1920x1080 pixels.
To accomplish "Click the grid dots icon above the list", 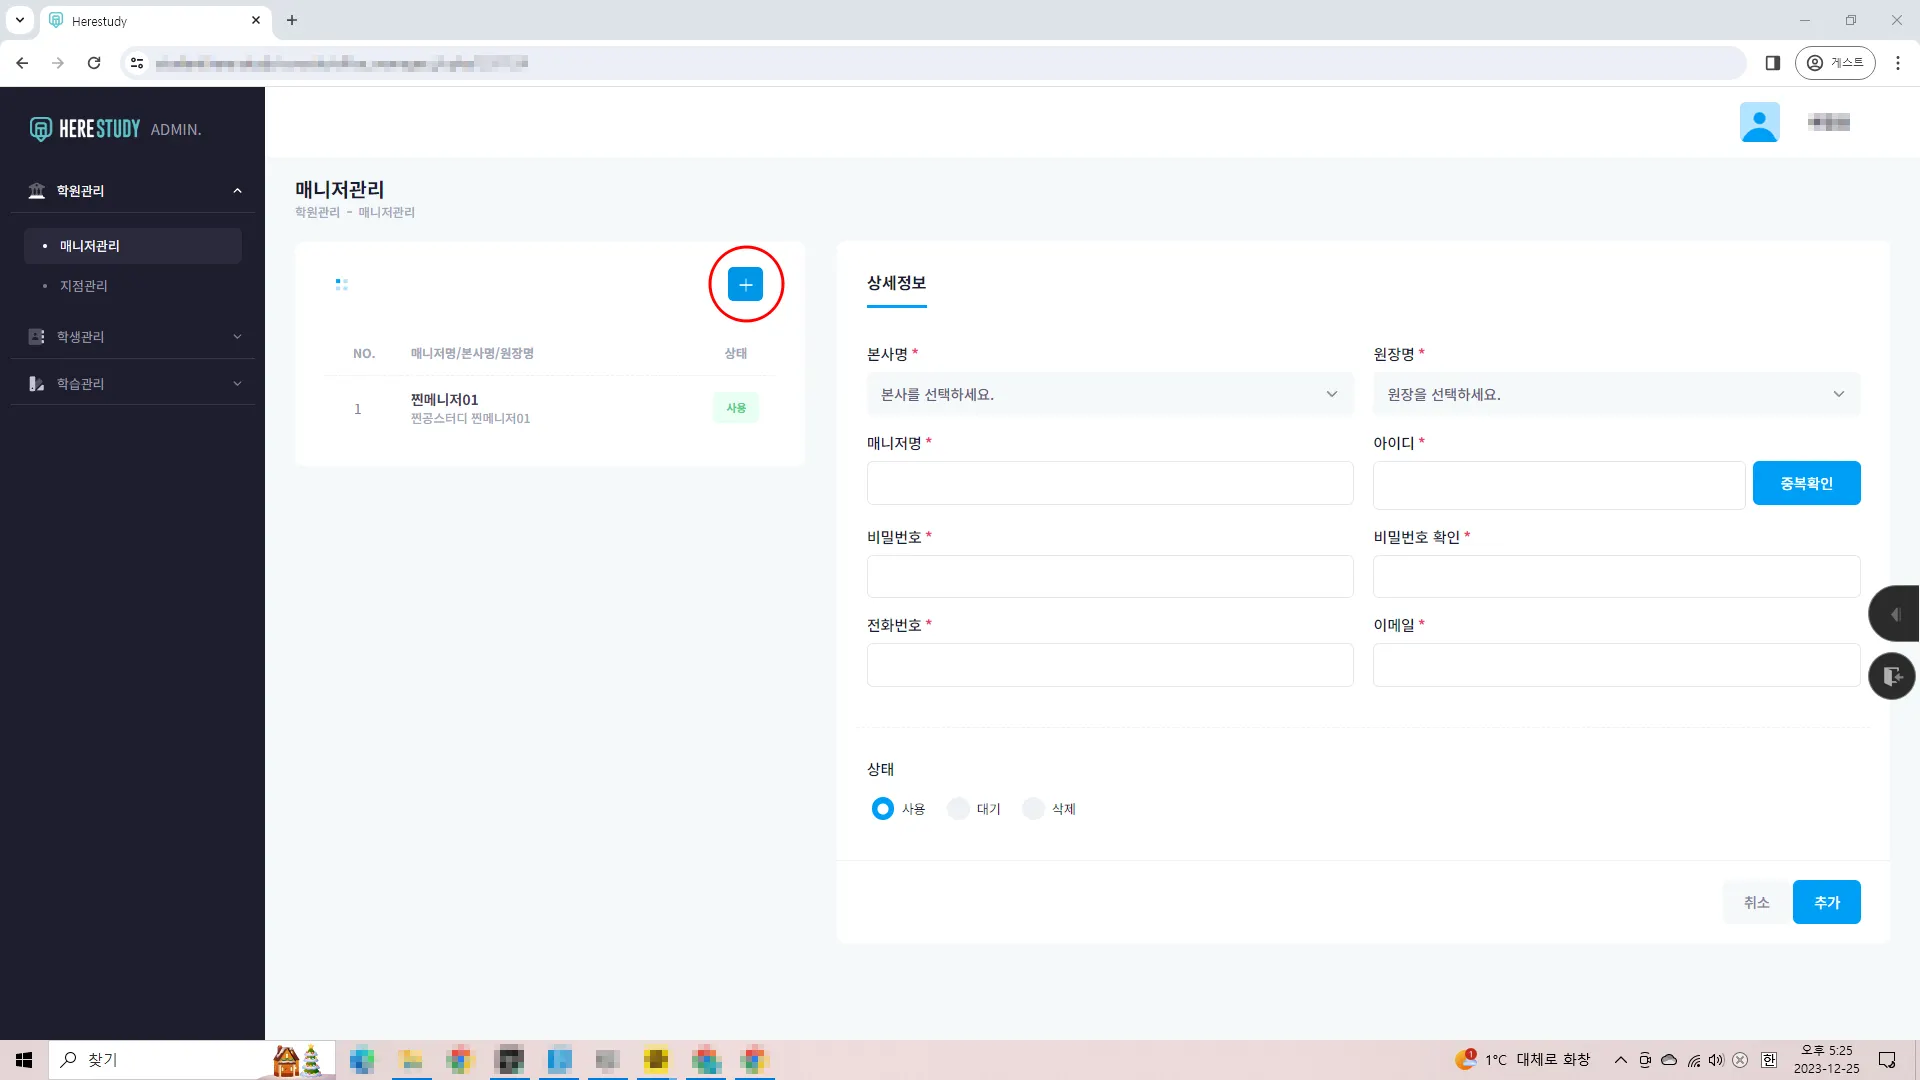I will (x=341, y=285).
